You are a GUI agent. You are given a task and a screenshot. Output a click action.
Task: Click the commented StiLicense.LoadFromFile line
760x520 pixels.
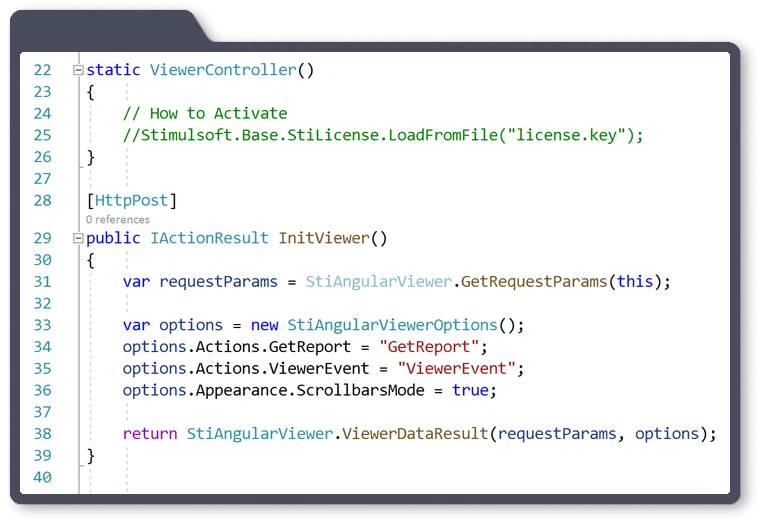click(383, 135)
